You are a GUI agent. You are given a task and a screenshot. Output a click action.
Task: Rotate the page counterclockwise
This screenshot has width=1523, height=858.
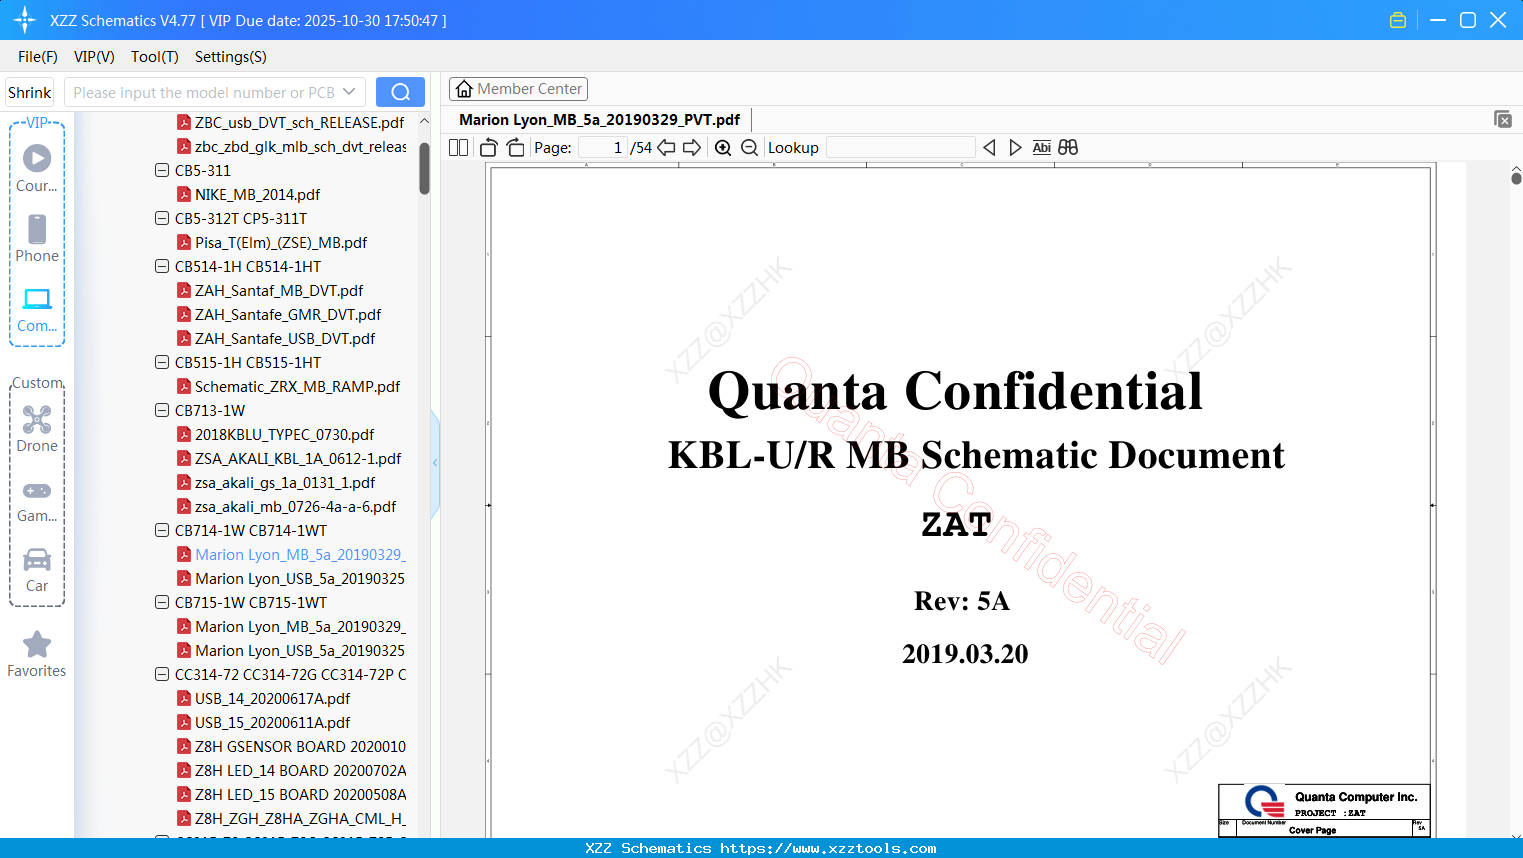489,148
